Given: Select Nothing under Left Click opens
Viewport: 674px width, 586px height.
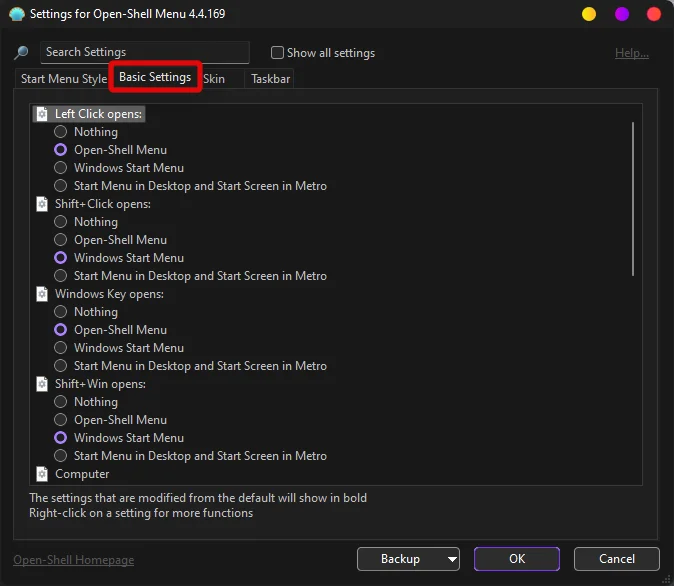Looking at the screenshot, I should [61, 132].
